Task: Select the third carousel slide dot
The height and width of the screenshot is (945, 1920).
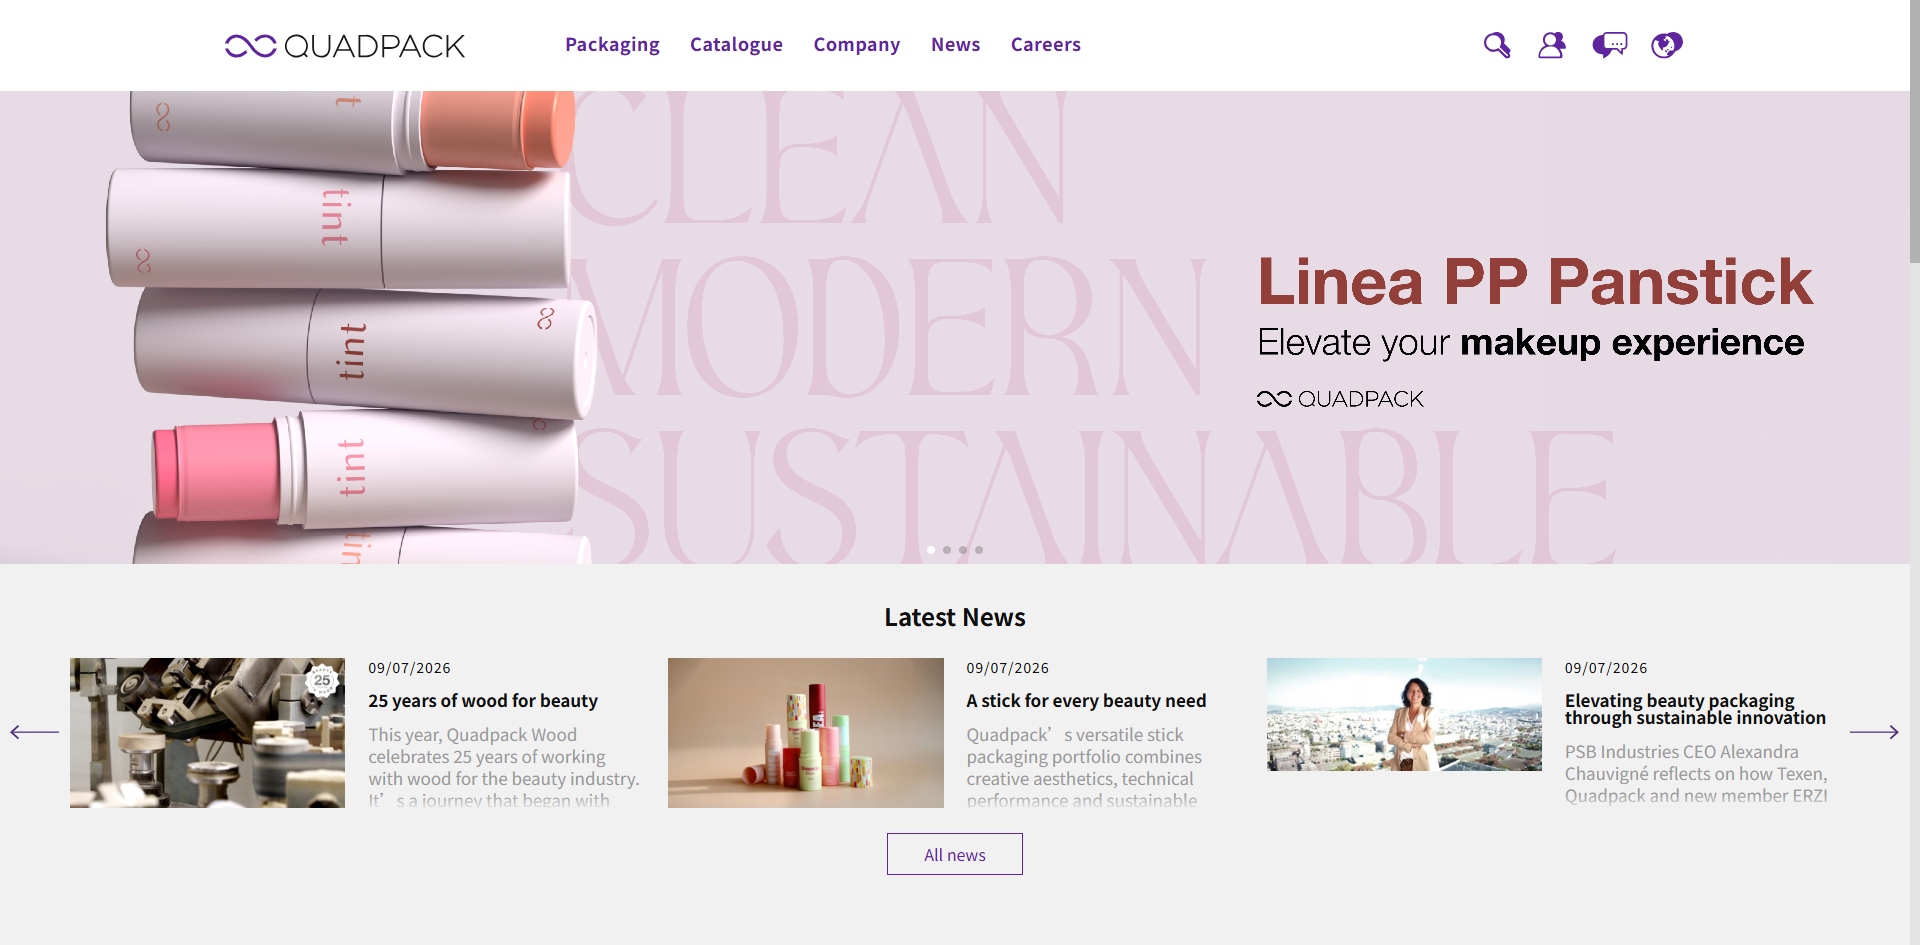Action: click(x=963, y=550)
